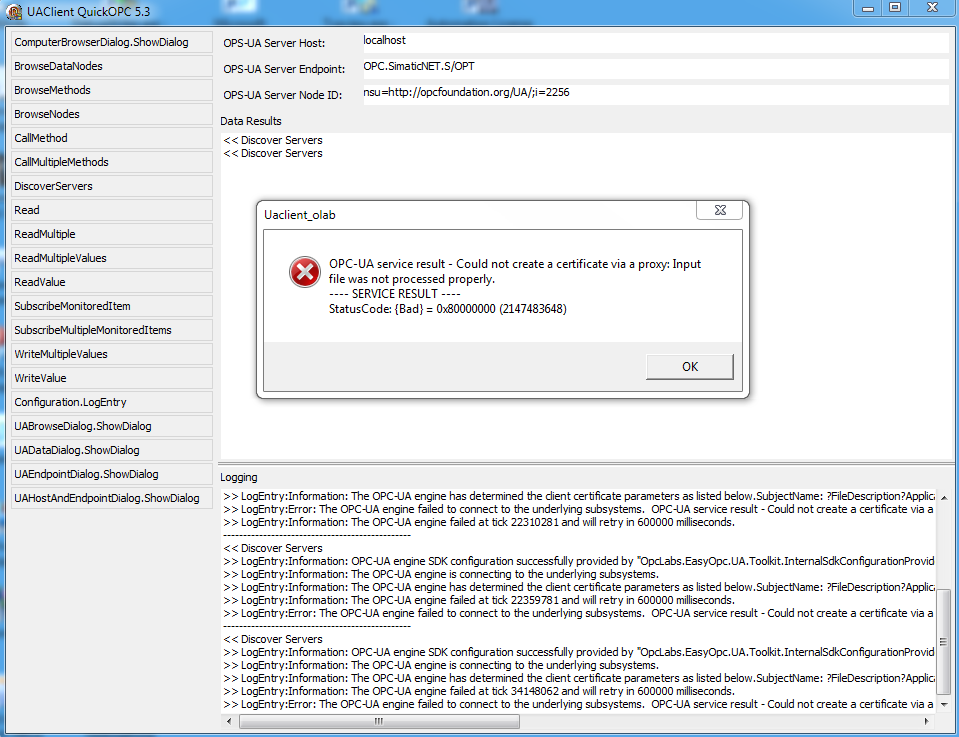
Task: Run BrowseNodes
Action: (112, 114)
